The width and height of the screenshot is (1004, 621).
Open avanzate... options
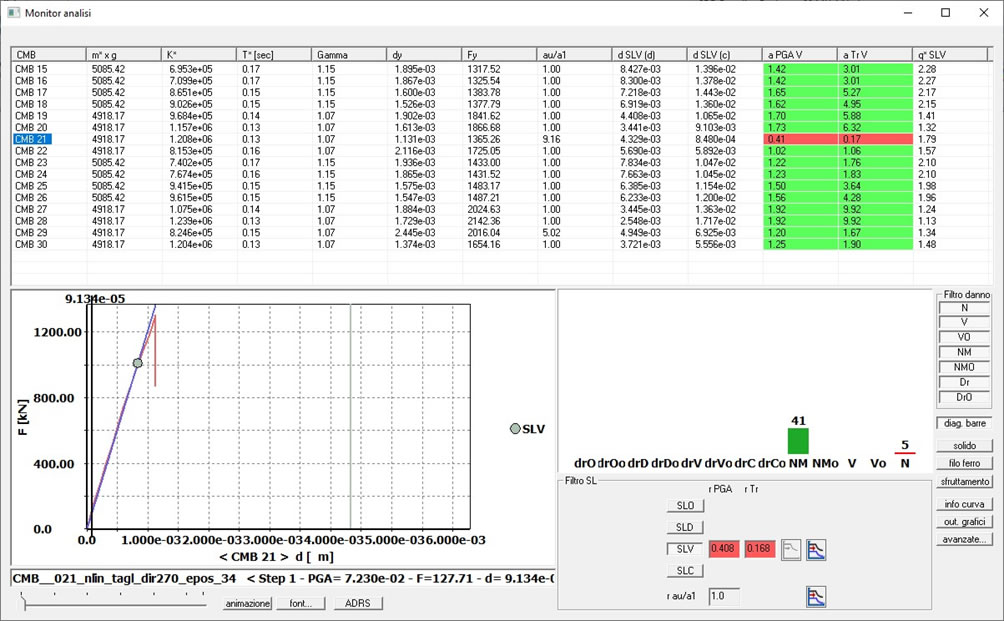pyautogui.click(x=964, y=540)
